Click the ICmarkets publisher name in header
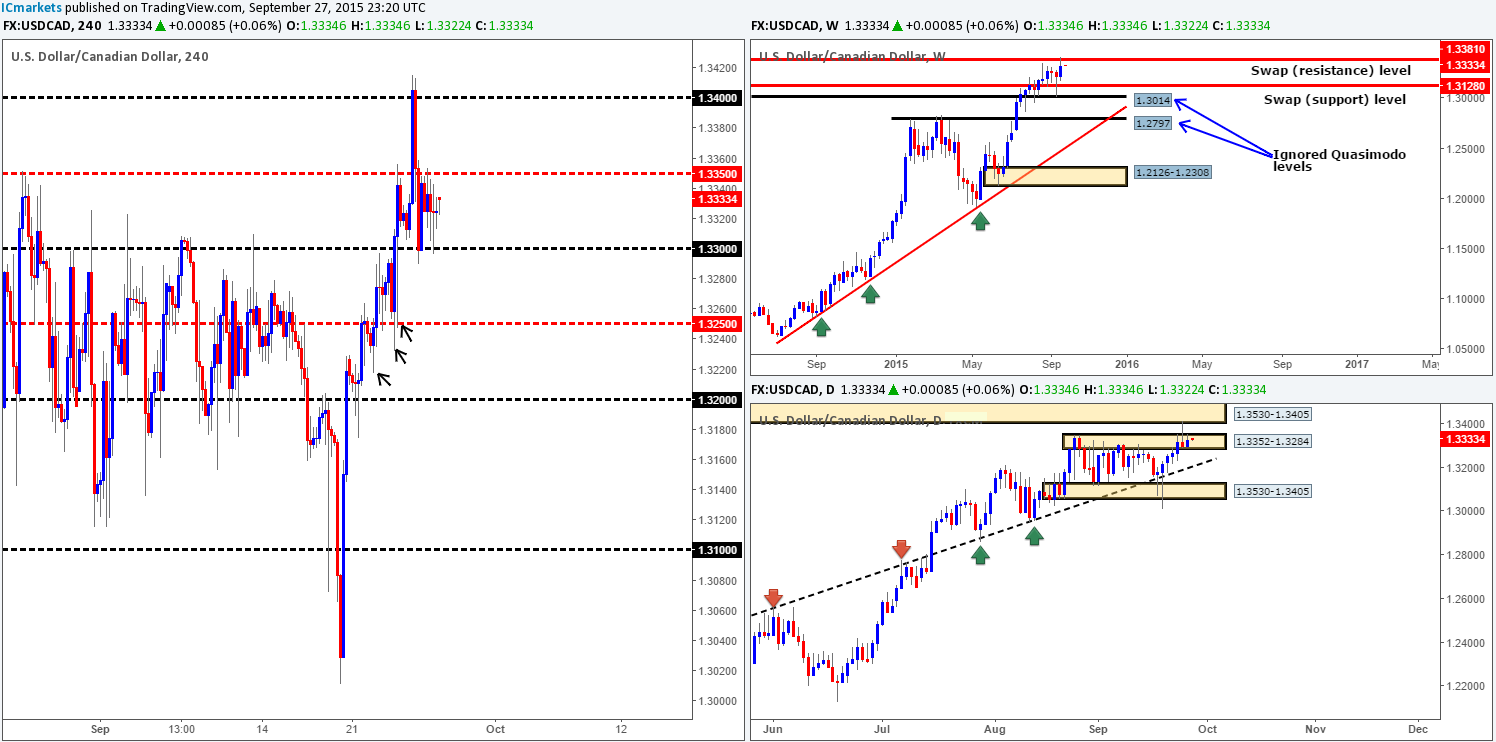This screenshot has width=1496, height=742. 31,8
